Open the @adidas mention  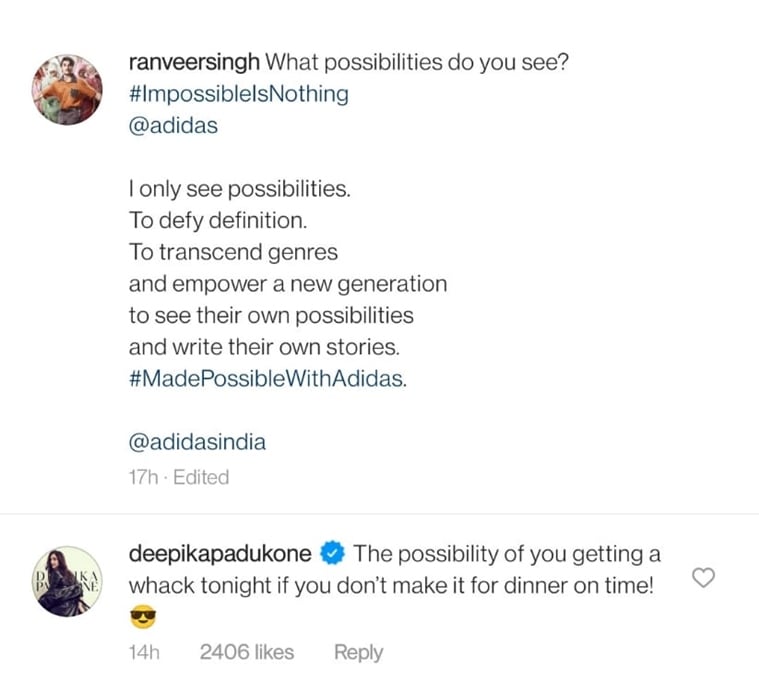tap(173, 125)
